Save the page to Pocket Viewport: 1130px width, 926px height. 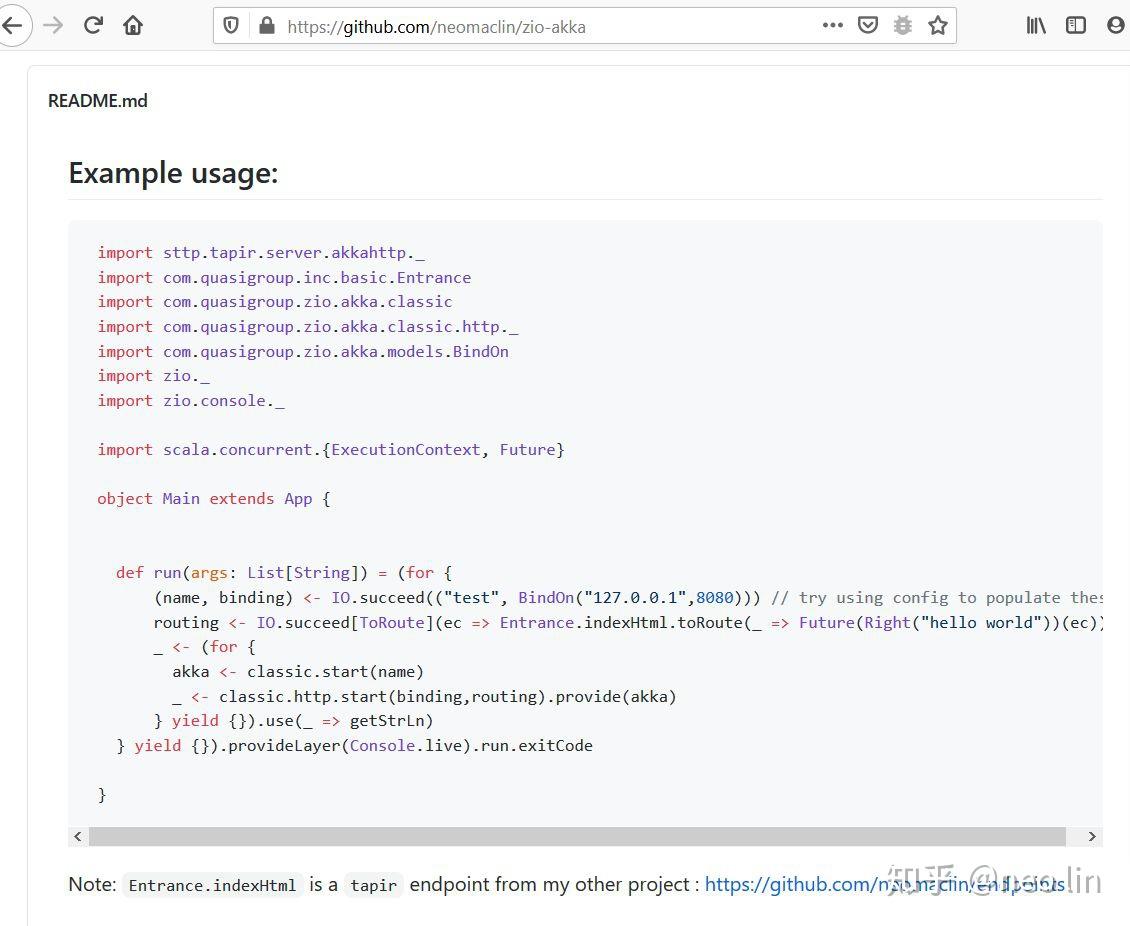pyautogui.click(x=868, y=26)
